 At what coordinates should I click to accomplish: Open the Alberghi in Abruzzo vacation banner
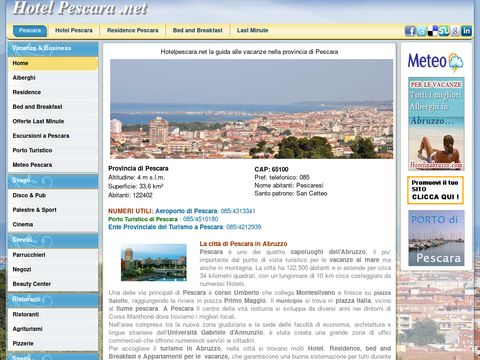click(x=436, y=124)
